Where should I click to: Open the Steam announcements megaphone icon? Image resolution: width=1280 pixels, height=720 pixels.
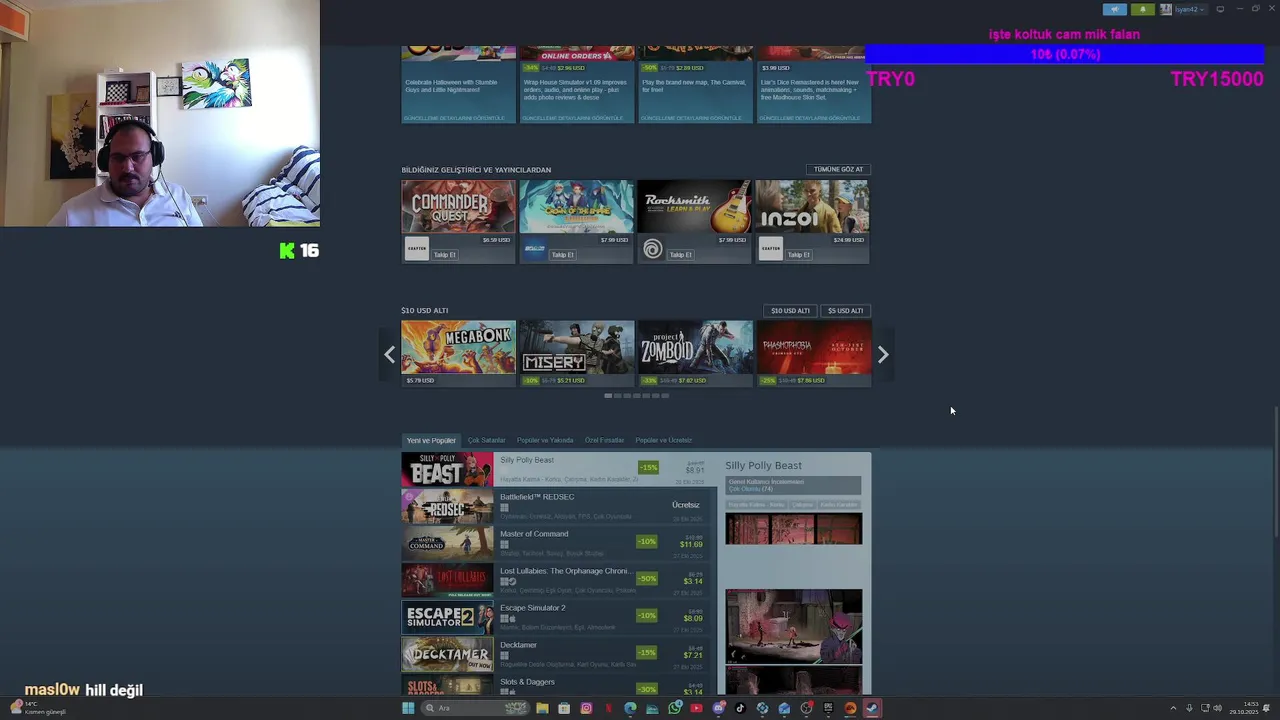coord(1114,9)
